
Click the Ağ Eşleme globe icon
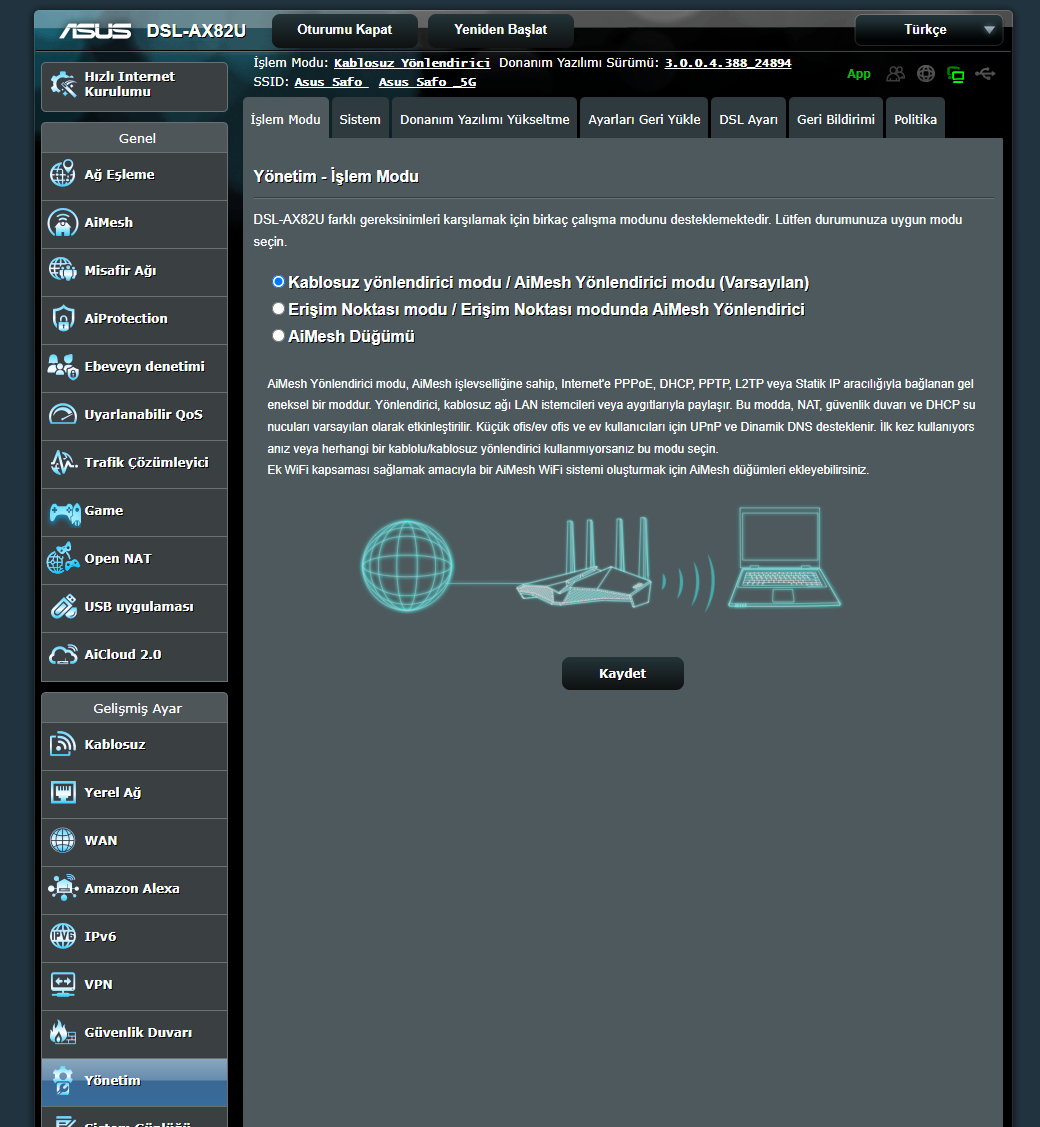point(63,174)
